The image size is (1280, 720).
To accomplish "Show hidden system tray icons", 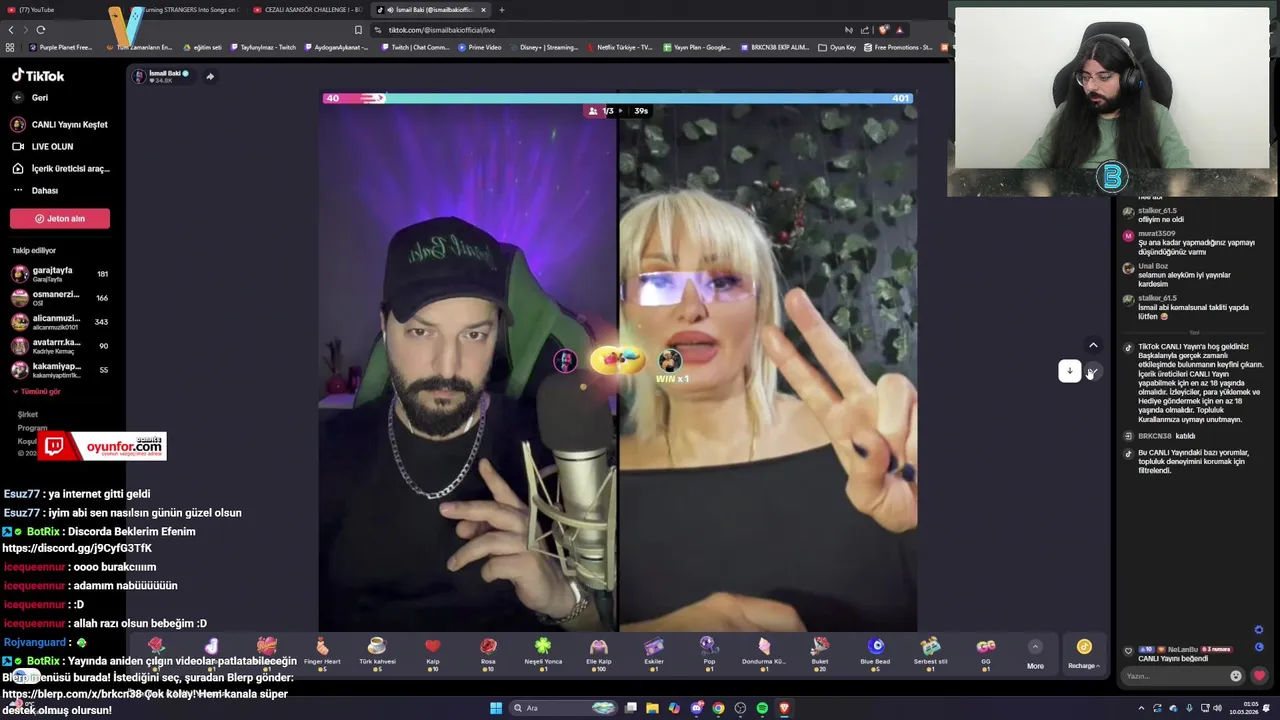I will click(x=1141, y=708).
